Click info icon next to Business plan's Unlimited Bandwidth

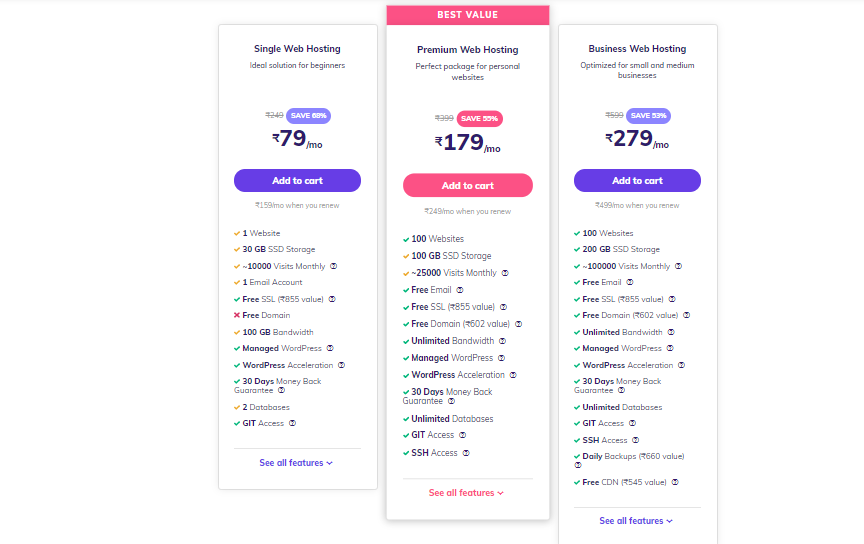pyautogui.click(x=672, y=332)
